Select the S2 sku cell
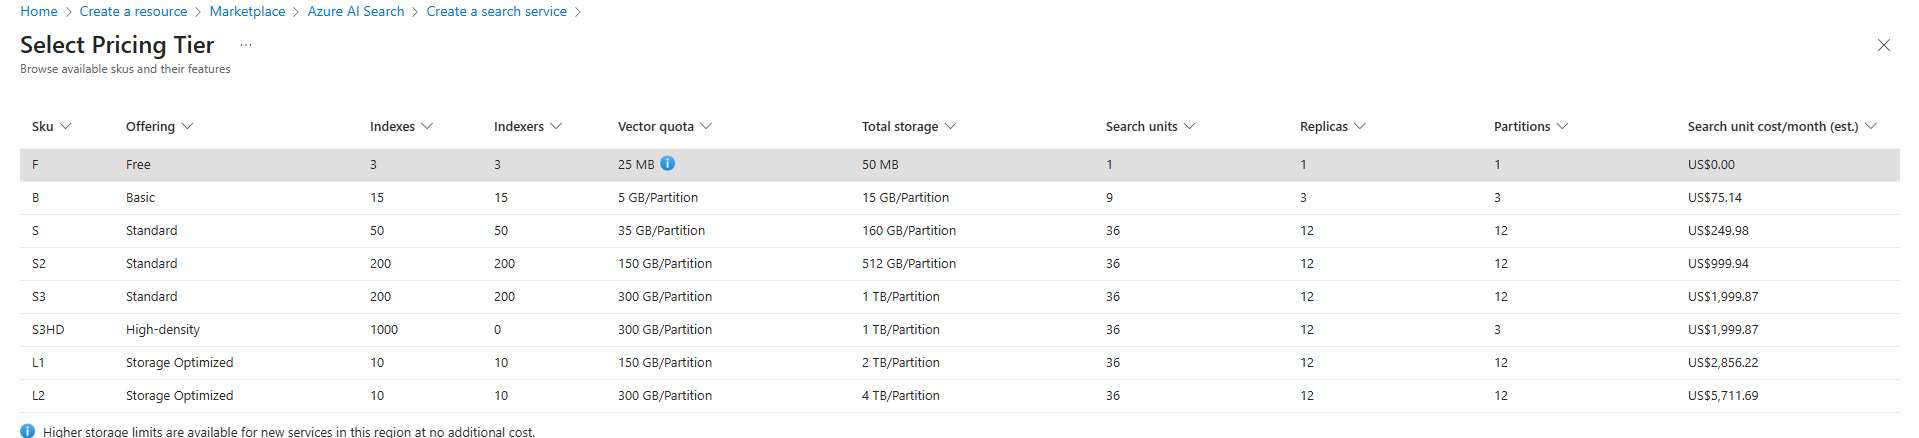Viewport: 1919px width, 438px height. point(39,264)
